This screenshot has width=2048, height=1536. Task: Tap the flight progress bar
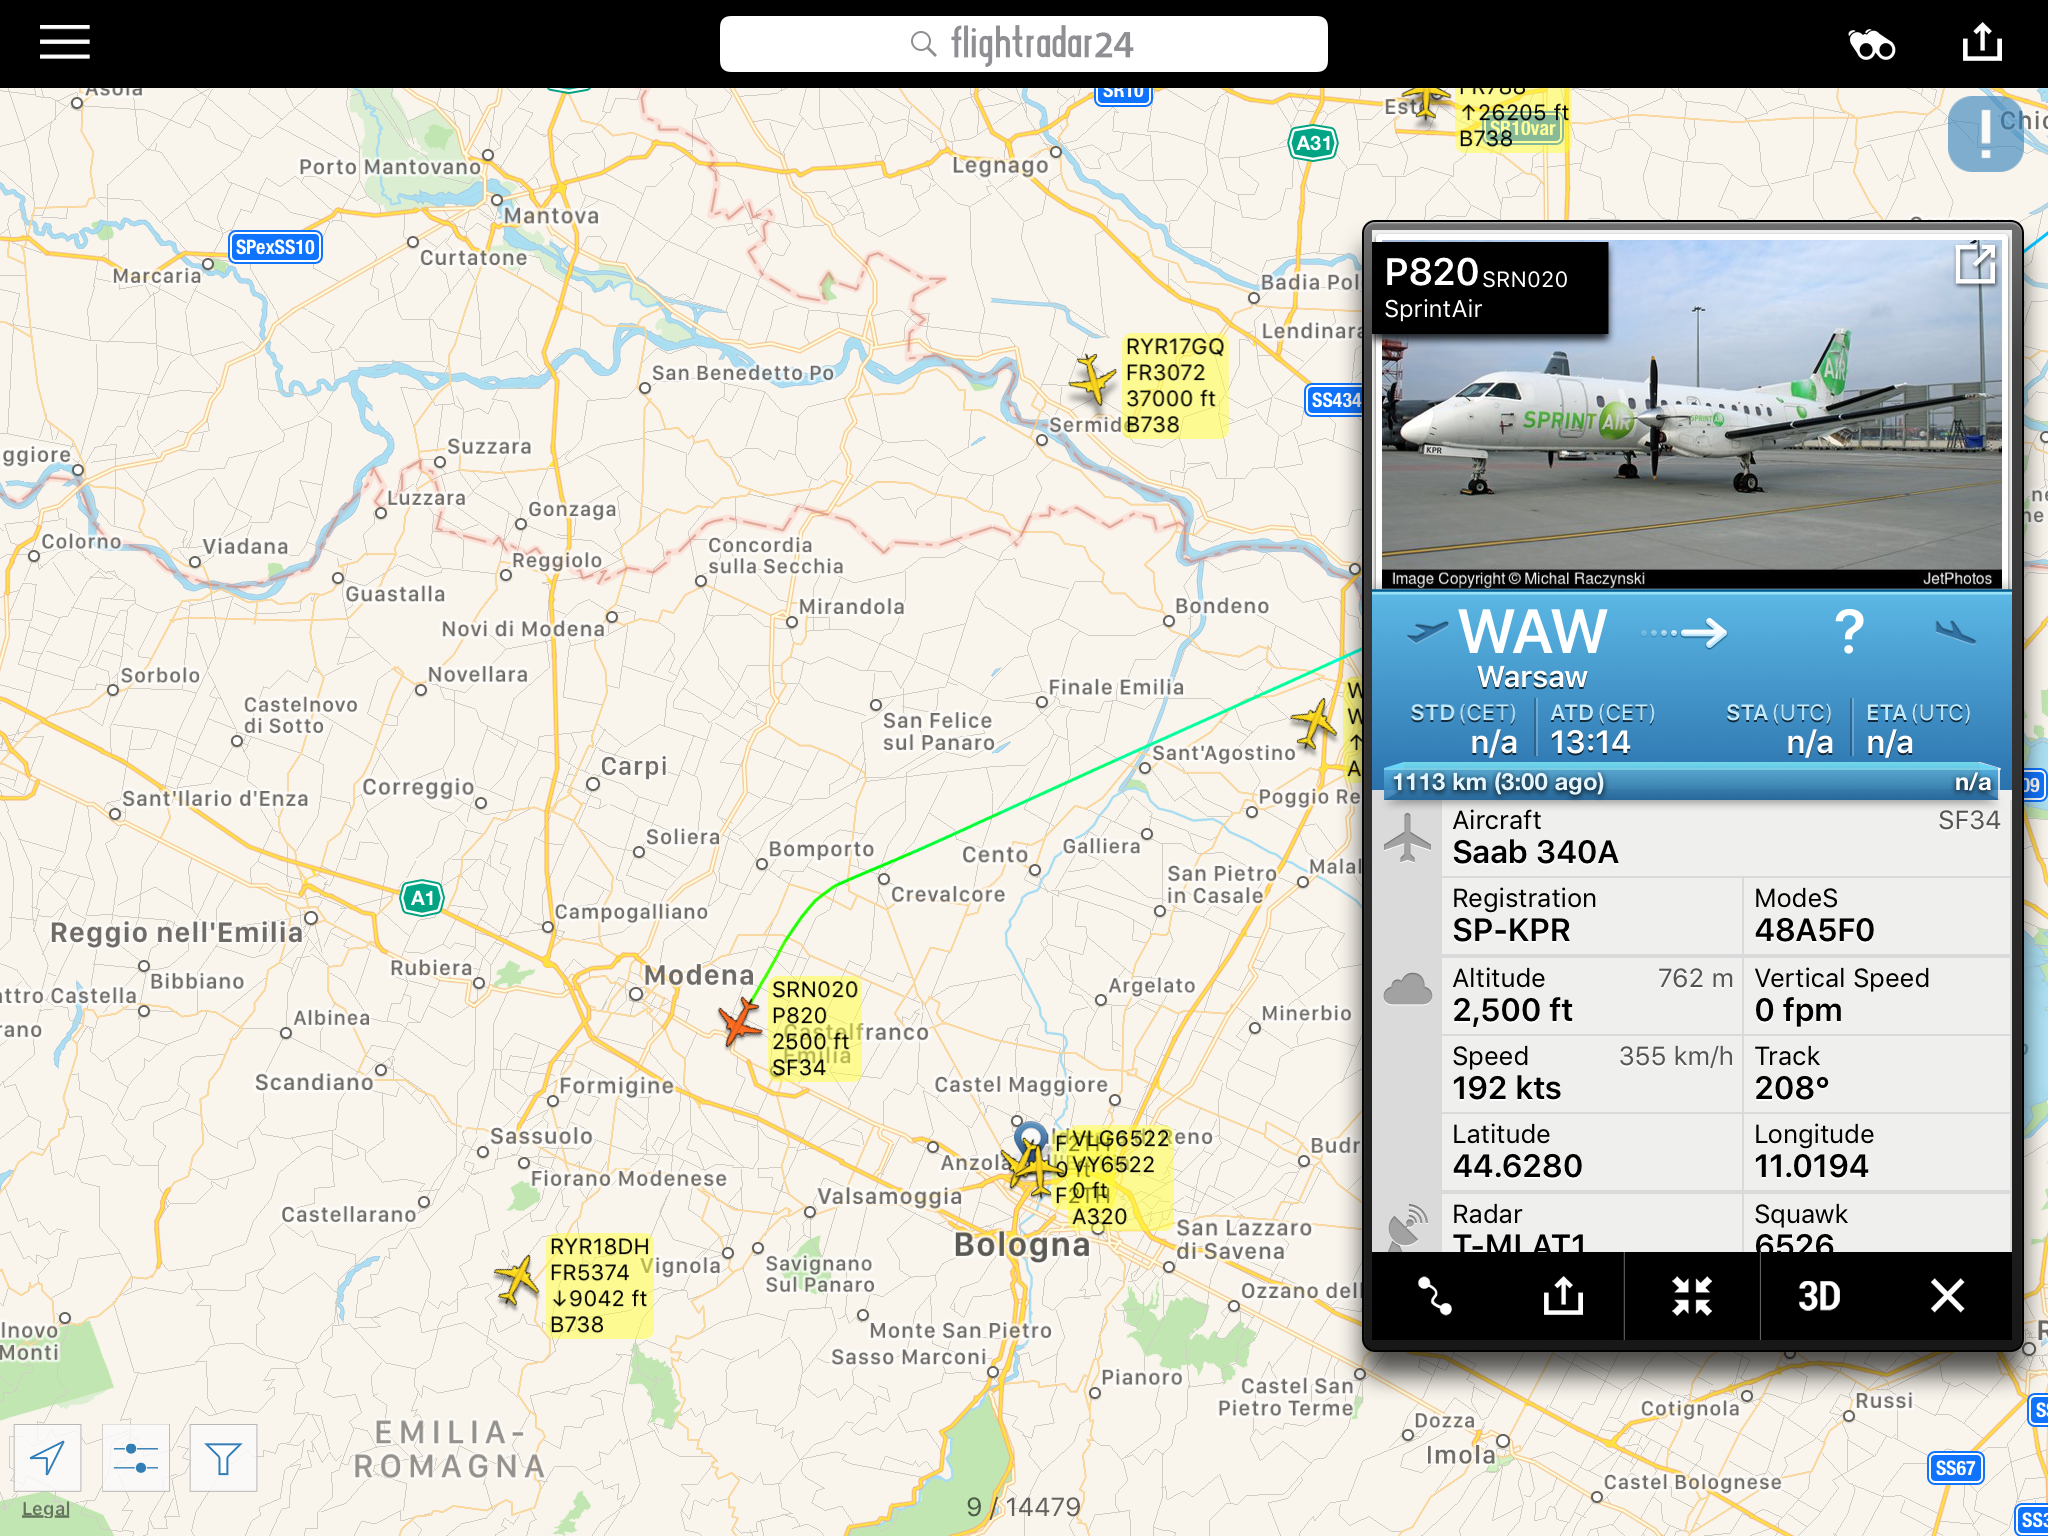[x=1692, y=782]
